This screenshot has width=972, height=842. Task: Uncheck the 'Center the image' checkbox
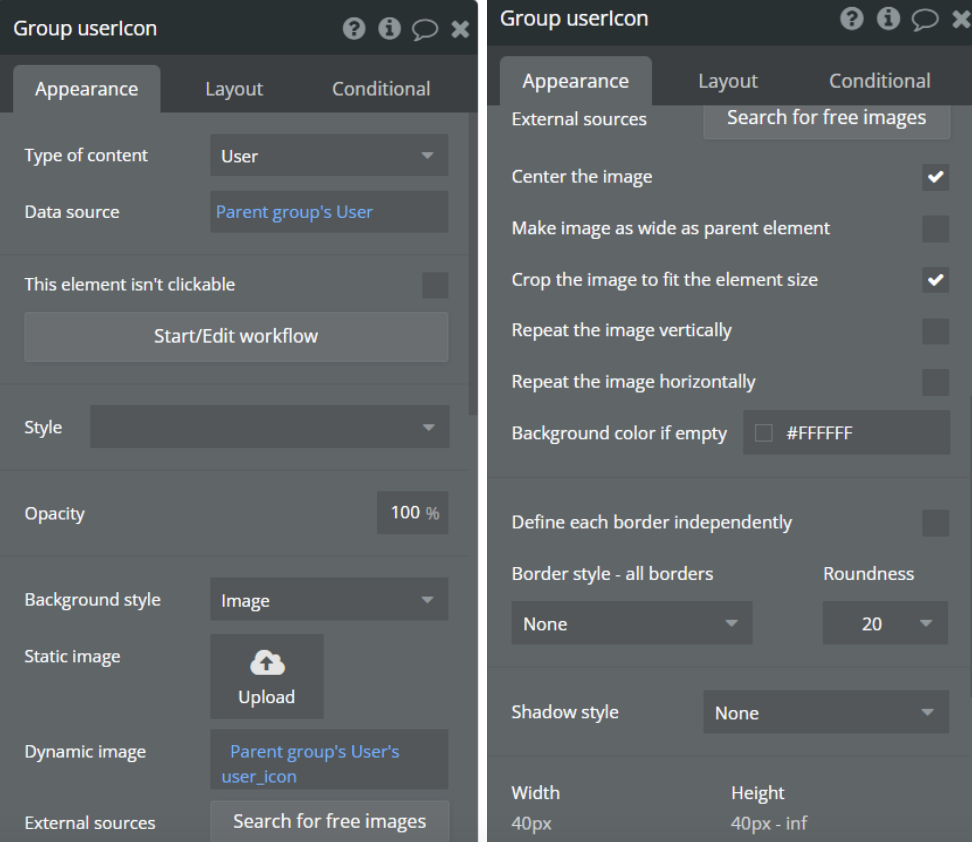point(935,177)
